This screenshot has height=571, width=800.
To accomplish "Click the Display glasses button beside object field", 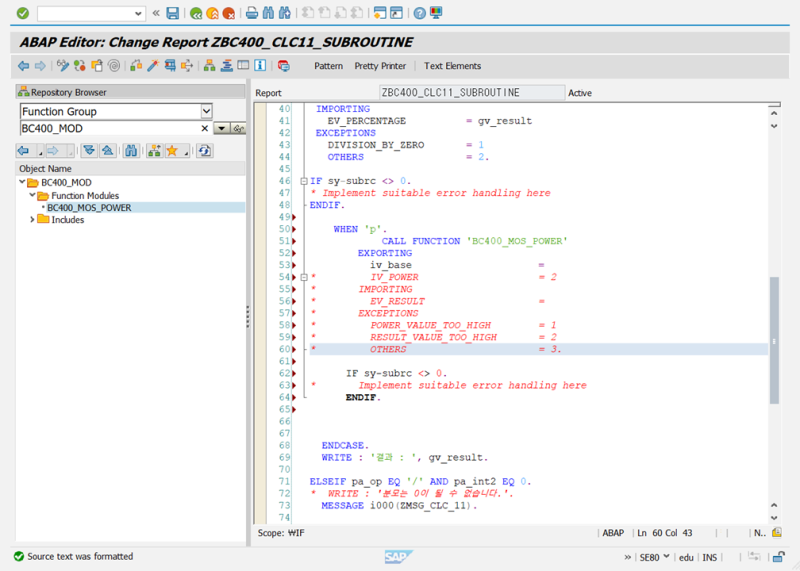I will [x=238, y=128].
